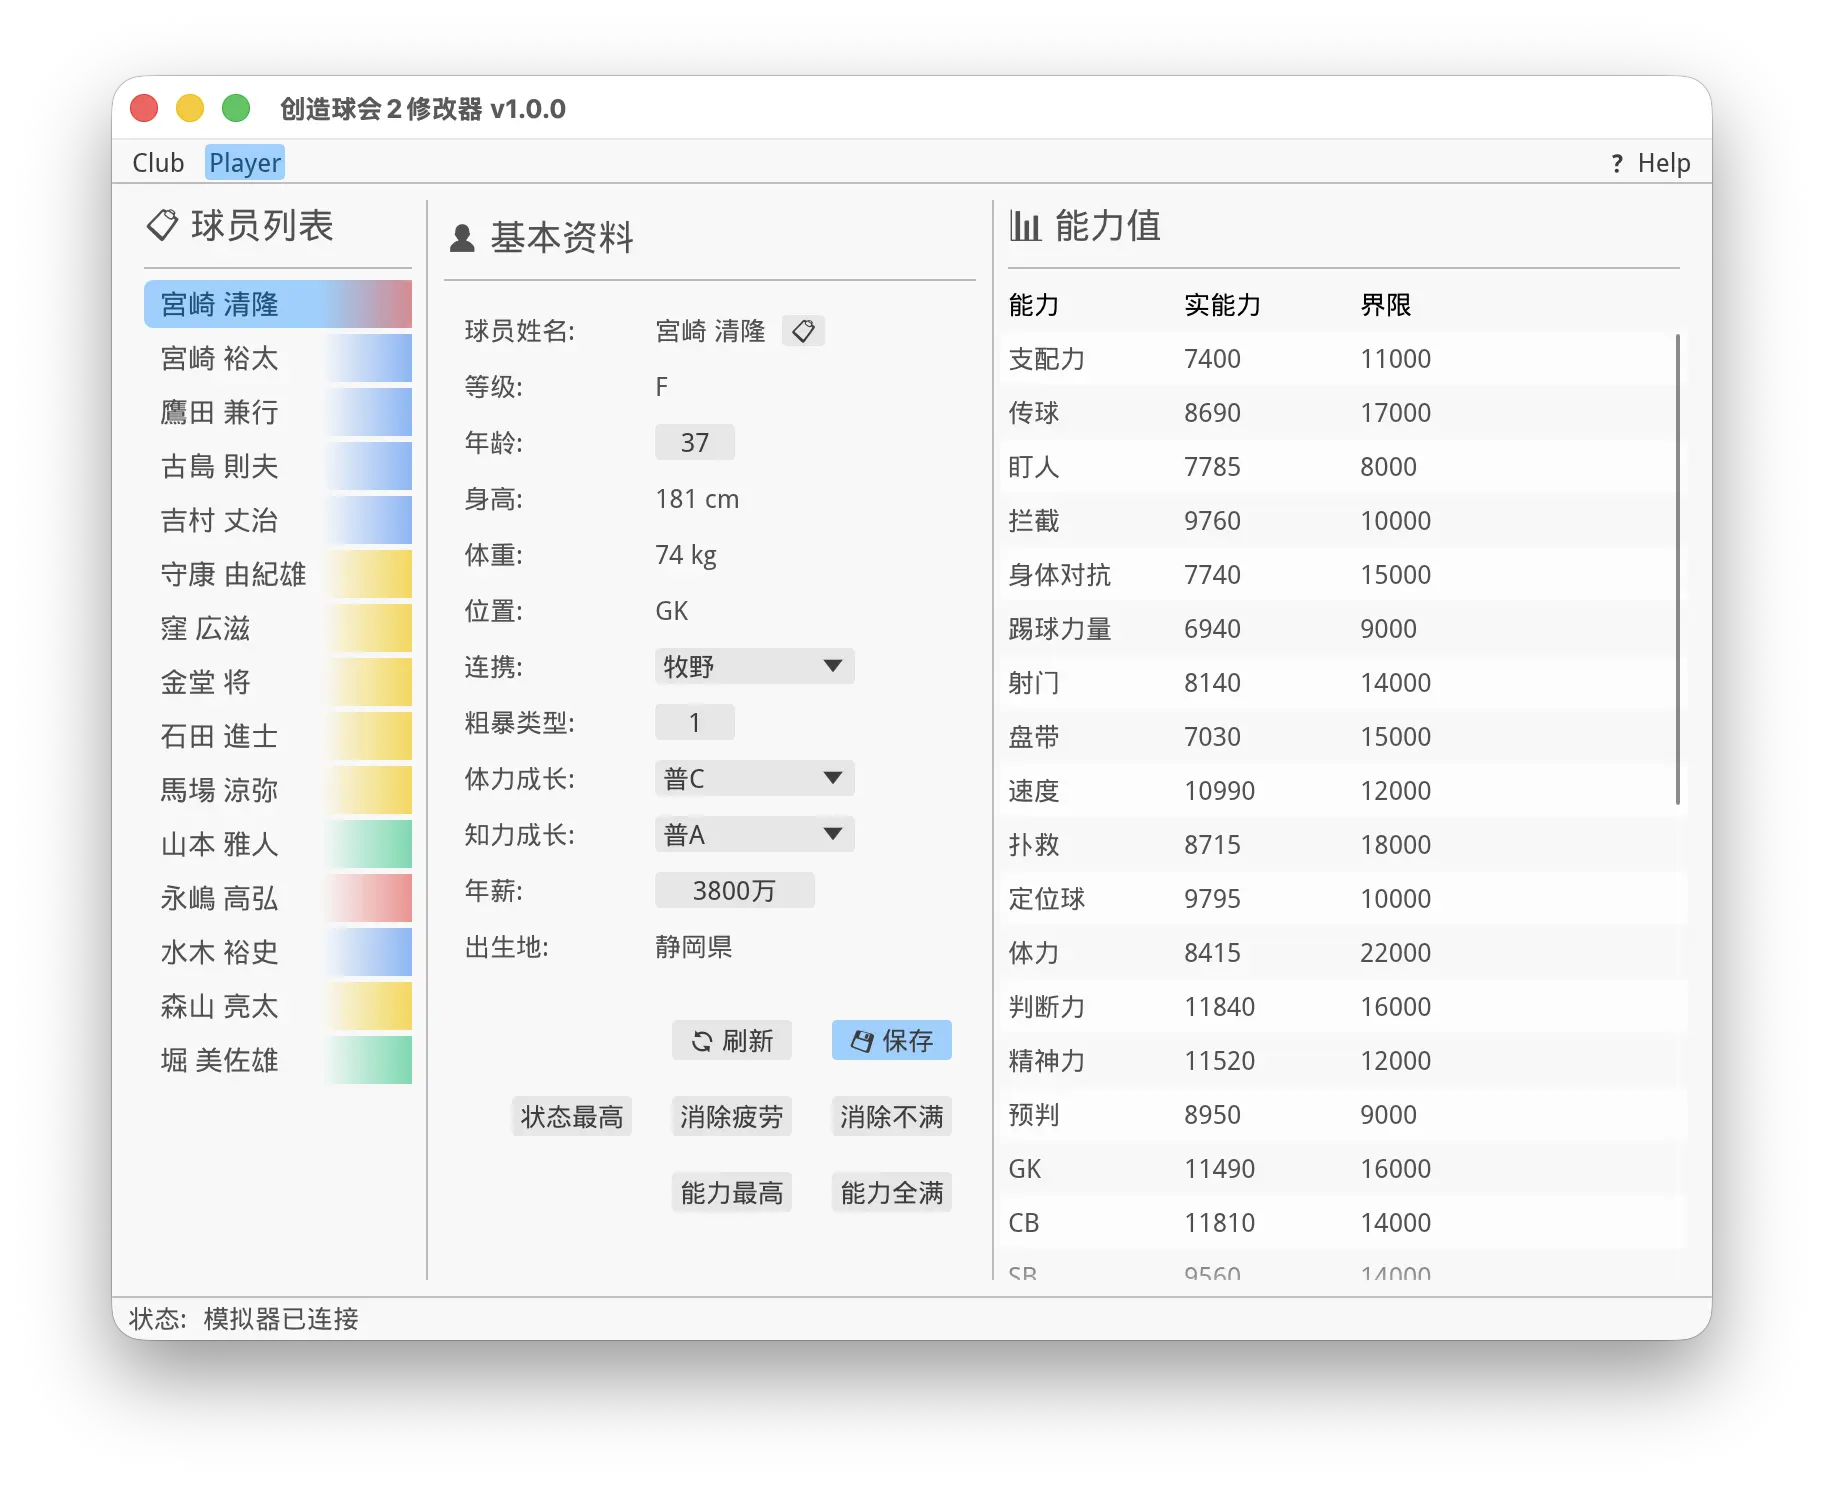Click the 消除疲劳 button
1824x1488 pixels.
point(732,1116)
